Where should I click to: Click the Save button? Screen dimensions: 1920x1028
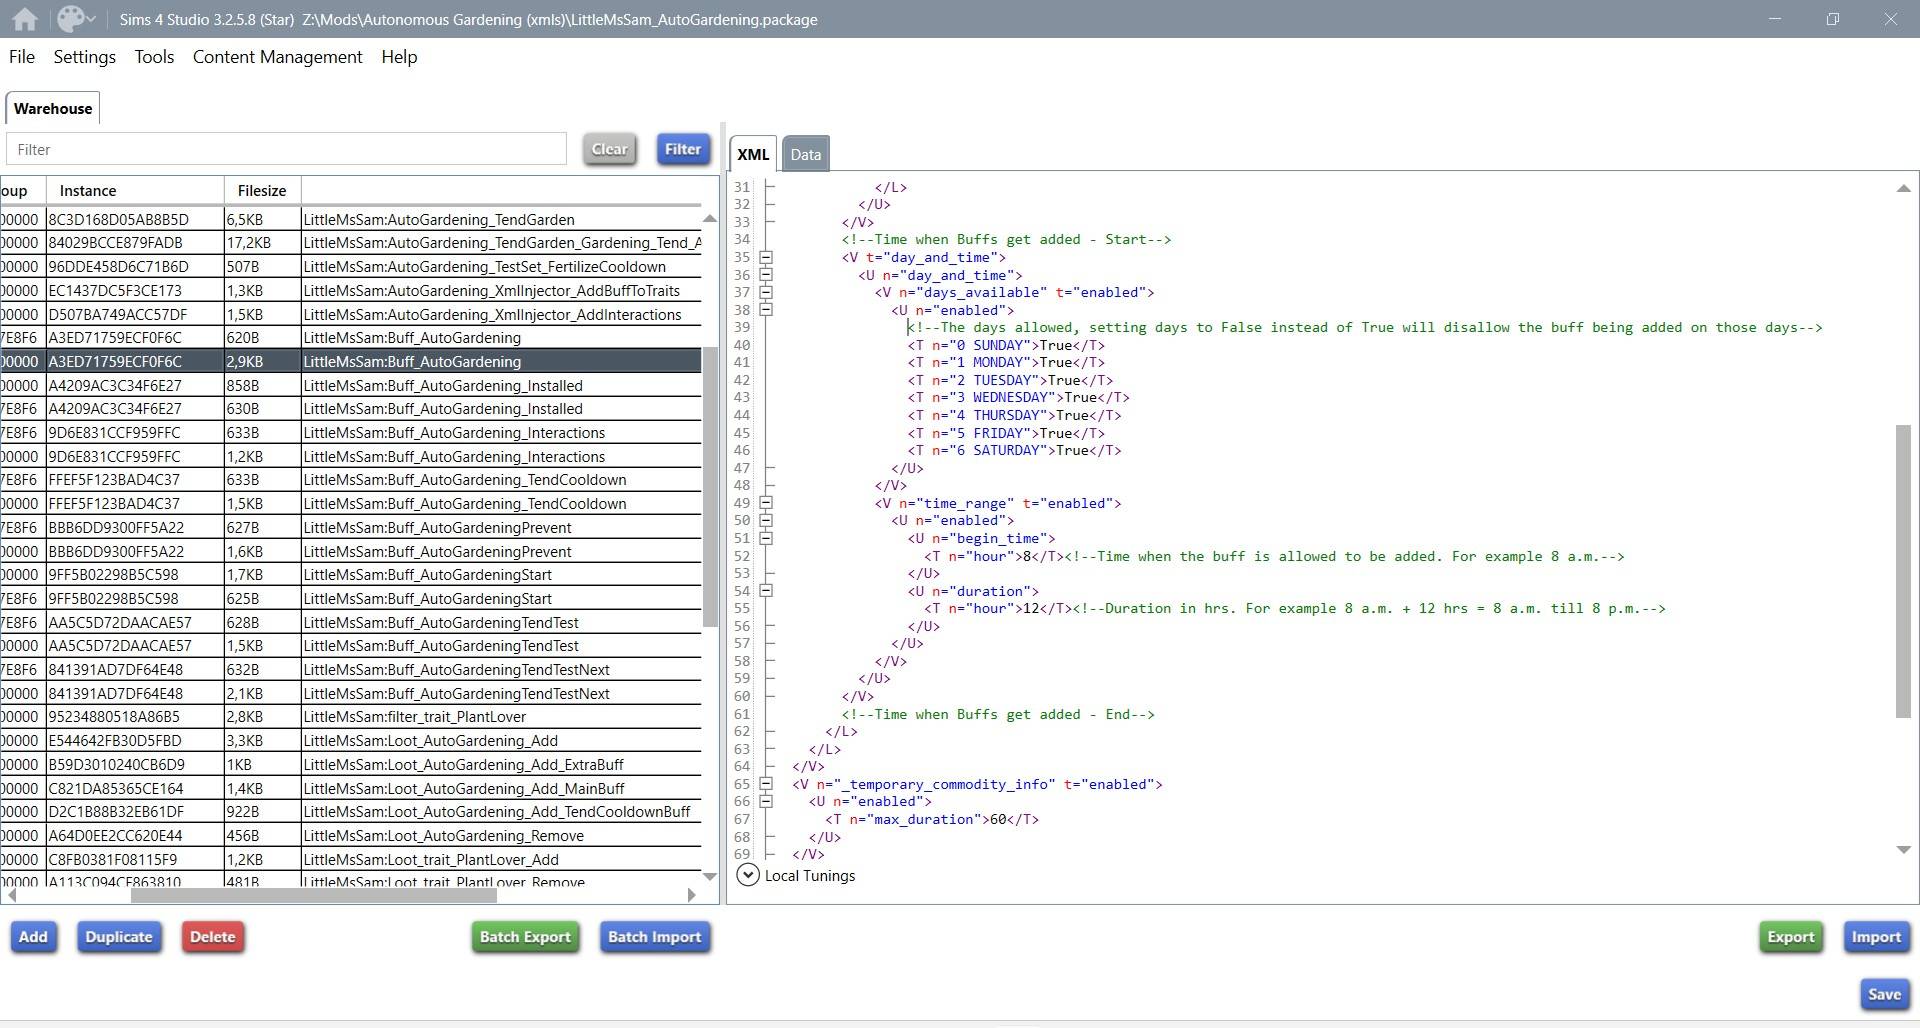pyautogui.click(x=1884, y=994)
